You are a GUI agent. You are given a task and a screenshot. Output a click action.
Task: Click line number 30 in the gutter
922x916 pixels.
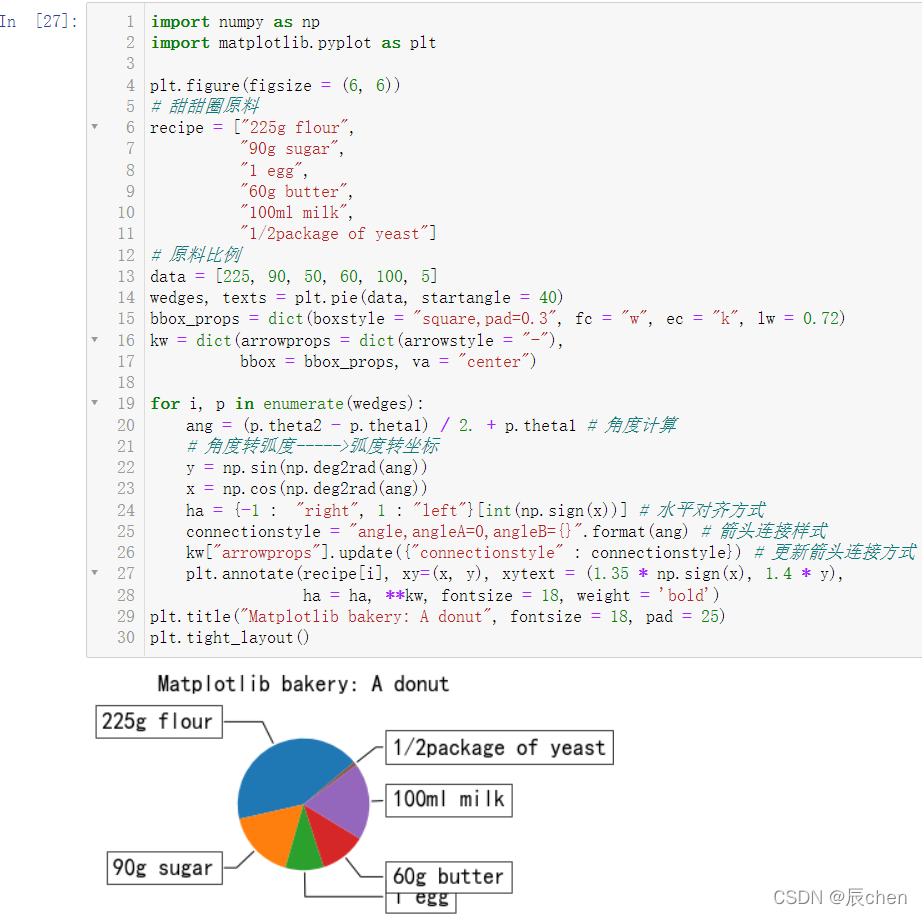pyautogui.click(x=126, y=637)
